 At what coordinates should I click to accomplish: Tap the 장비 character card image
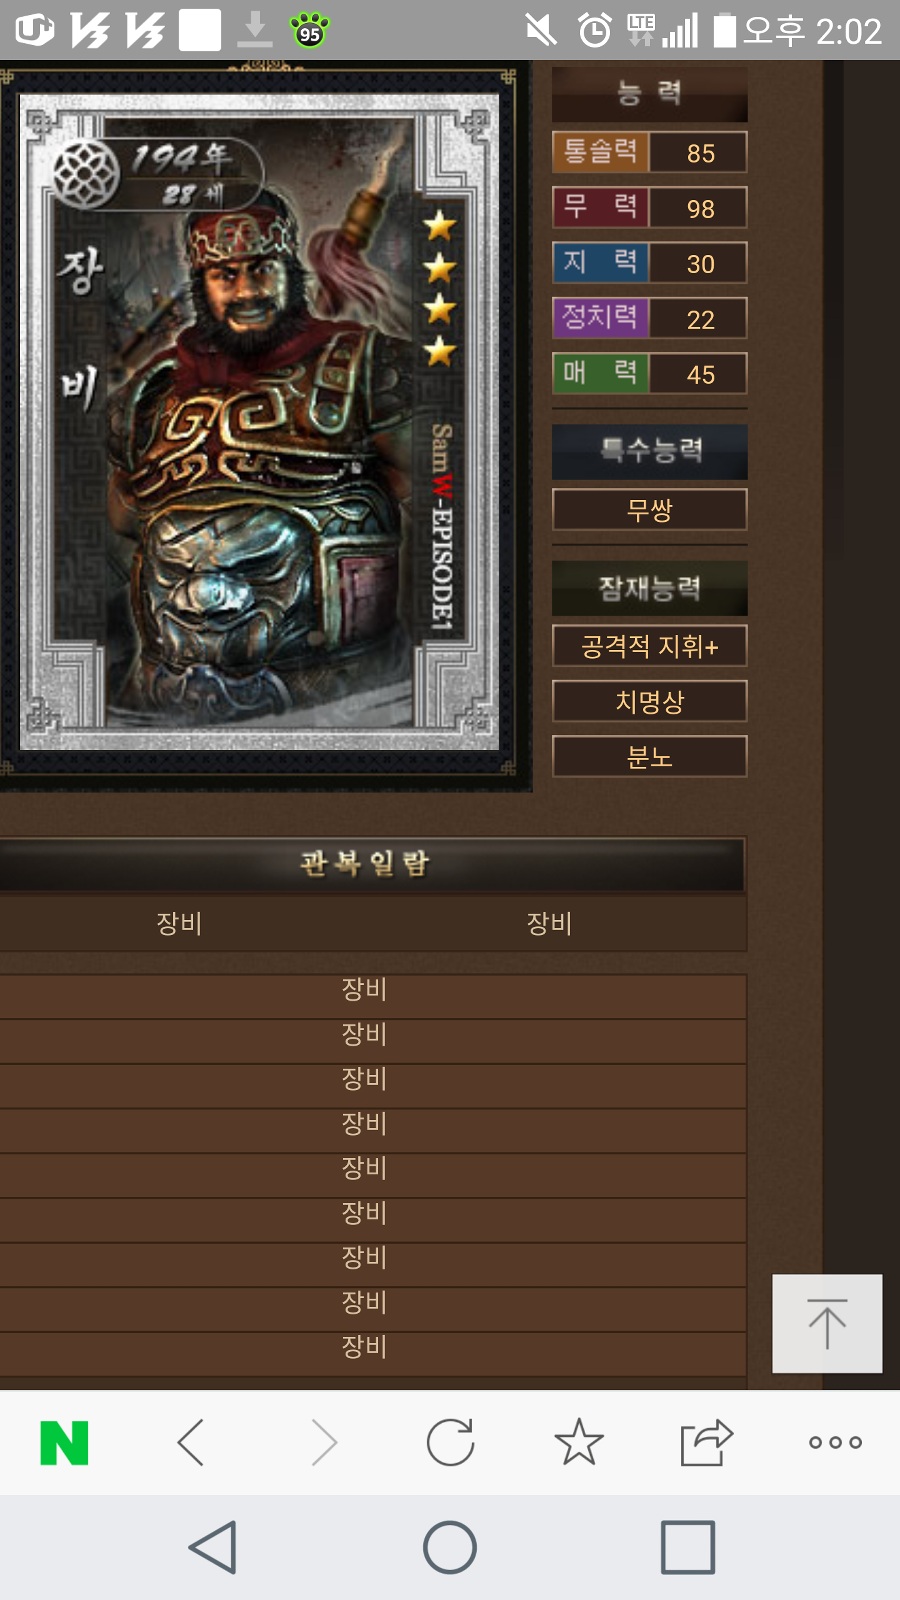click(259, 422)
